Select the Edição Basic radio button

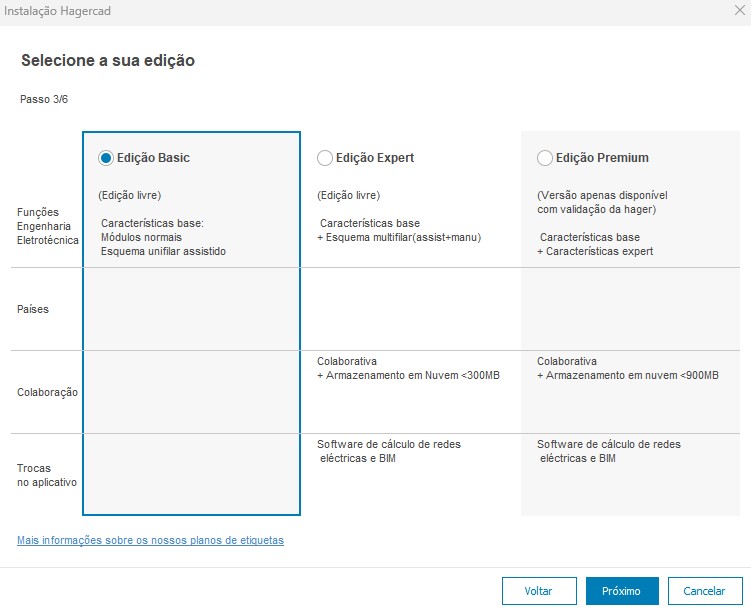point(106,158)
